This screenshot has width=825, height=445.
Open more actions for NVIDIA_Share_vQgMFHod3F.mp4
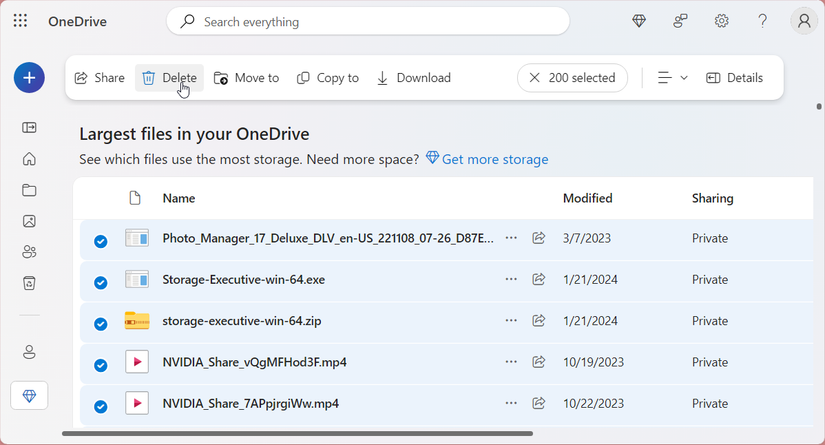coord(511,362)
